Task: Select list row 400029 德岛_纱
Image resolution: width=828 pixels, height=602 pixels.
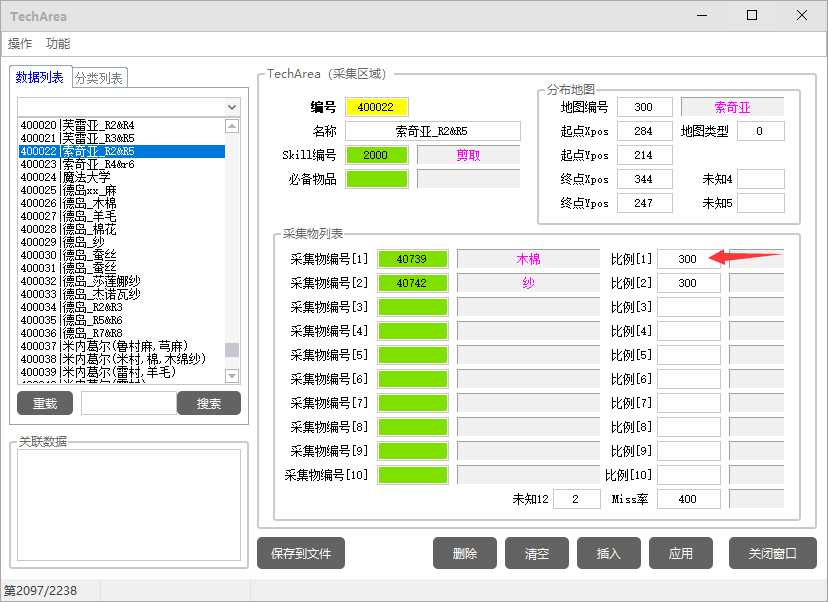Action: pos(121,242)
